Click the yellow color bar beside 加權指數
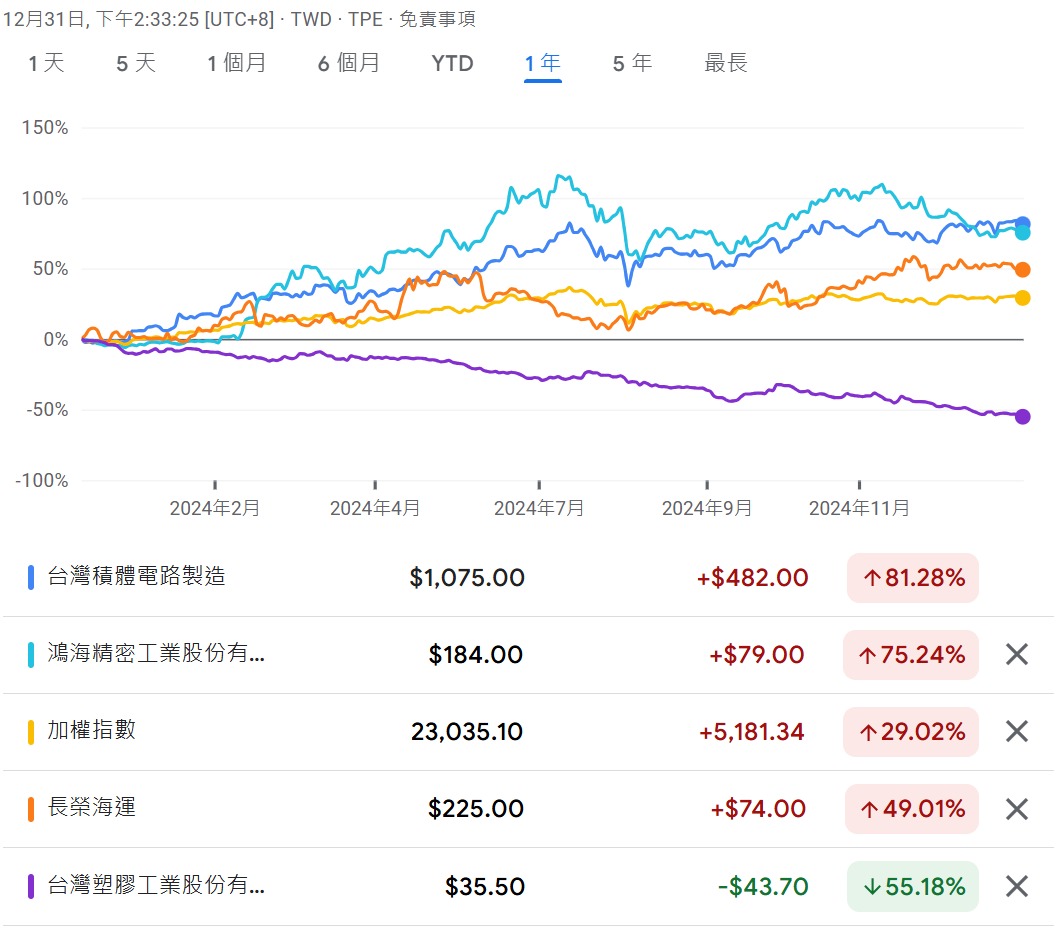This screenshot has width=1057, height=930. coord(31,732)
